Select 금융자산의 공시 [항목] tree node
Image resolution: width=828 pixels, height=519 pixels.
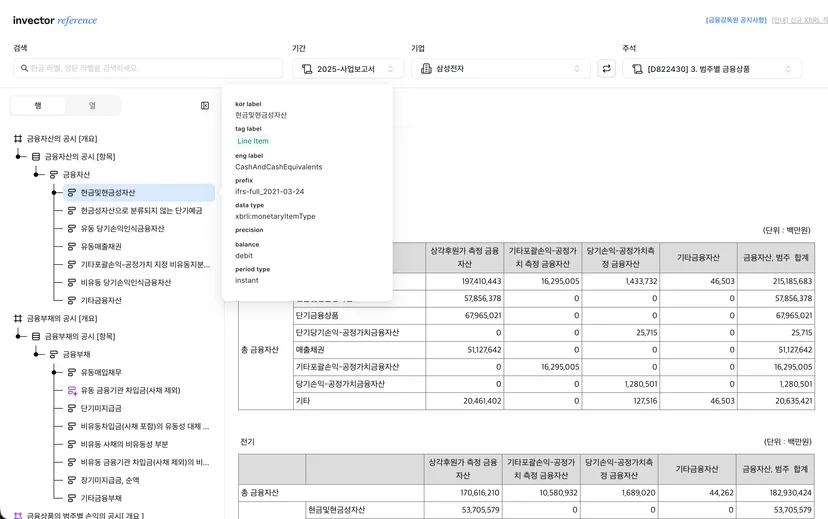click(80, 157)
